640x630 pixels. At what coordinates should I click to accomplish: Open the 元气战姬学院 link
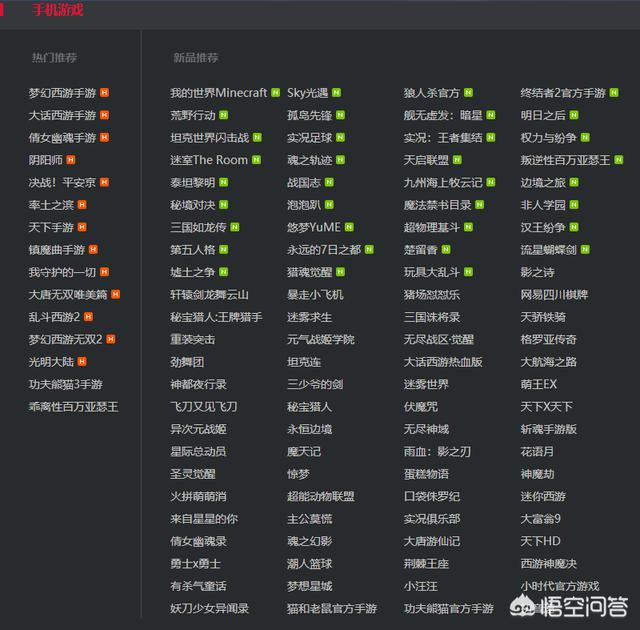[x=321, y=339]
